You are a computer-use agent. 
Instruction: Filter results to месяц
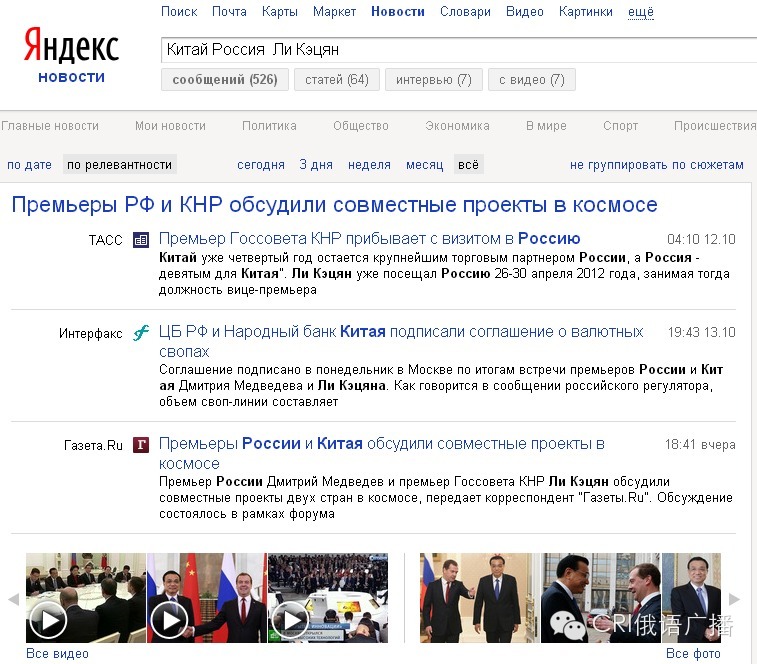point(424,165)
